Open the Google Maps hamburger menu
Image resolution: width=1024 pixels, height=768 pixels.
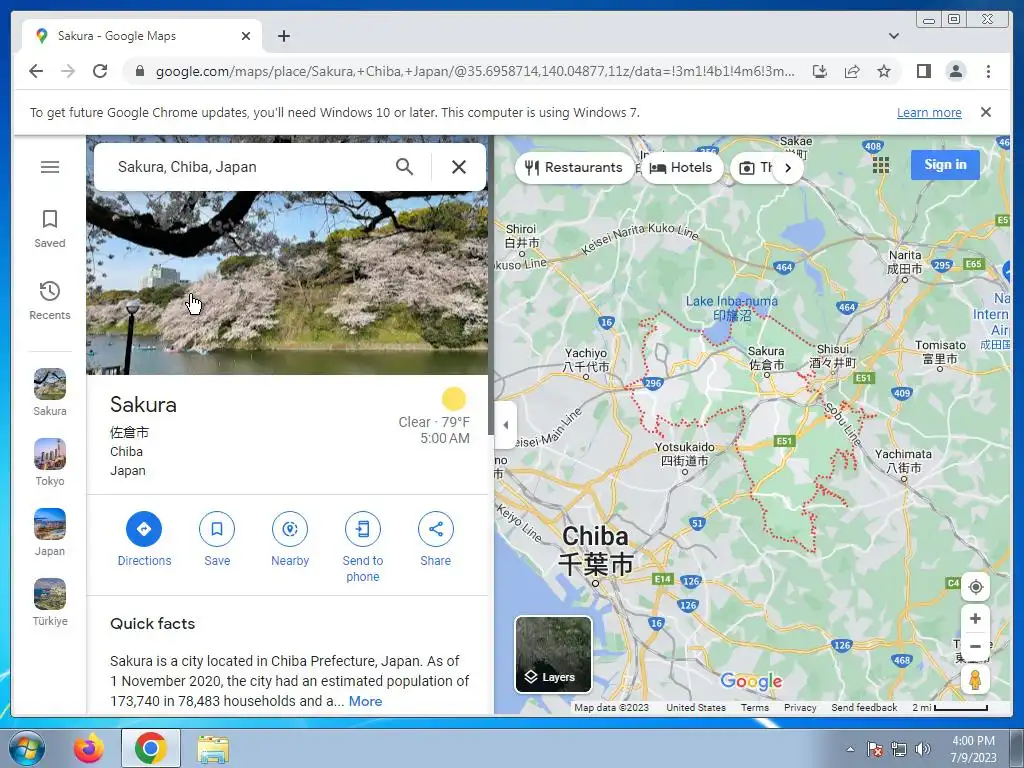50,167
